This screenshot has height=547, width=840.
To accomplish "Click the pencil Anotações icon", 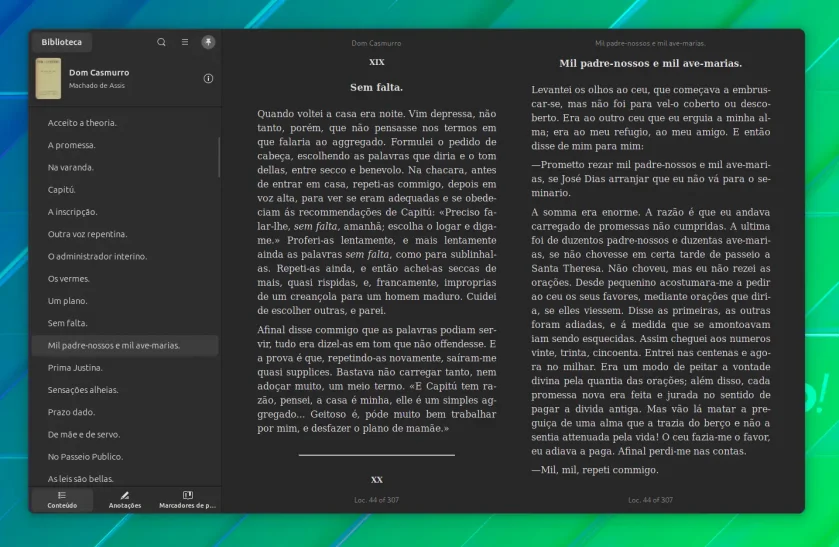I will click(x=125, y=496).
